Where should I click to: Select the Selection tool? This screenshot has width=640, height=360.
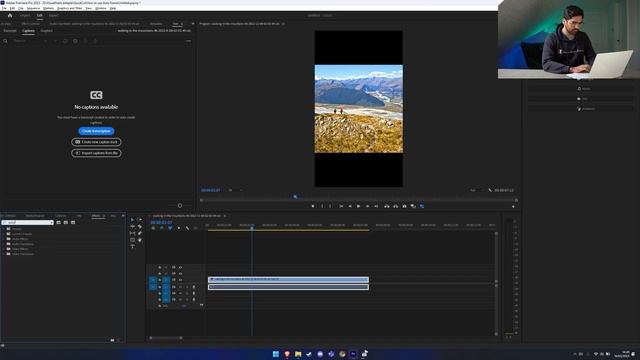tap(132, 220)
